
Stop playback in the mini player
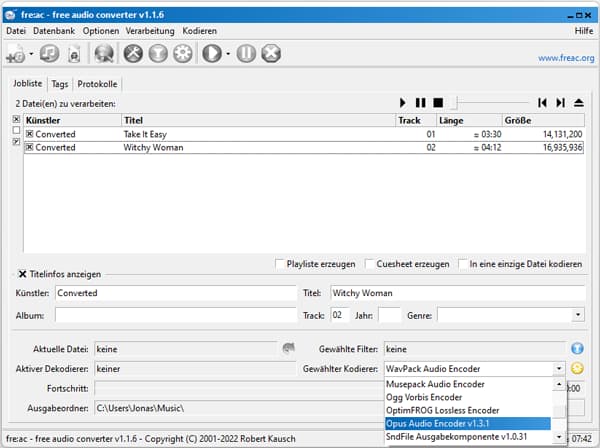point(438,103)
